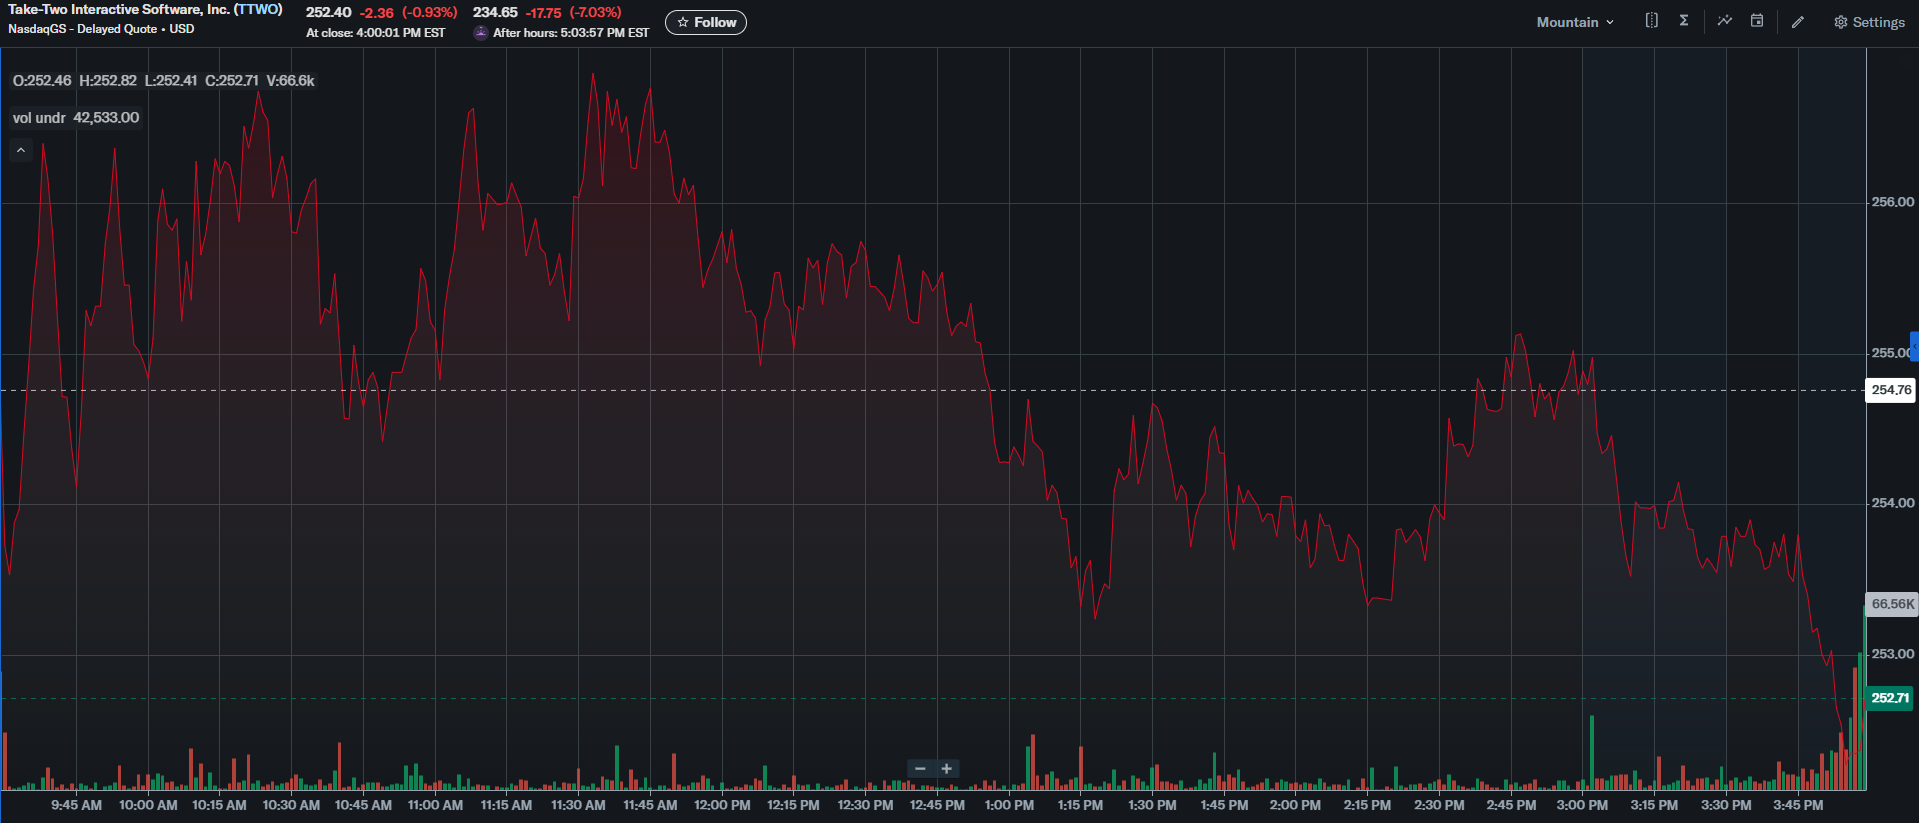1919x823 pixels.
Task: Click the sigma statistics icon
Action: tap(1684, 21)
